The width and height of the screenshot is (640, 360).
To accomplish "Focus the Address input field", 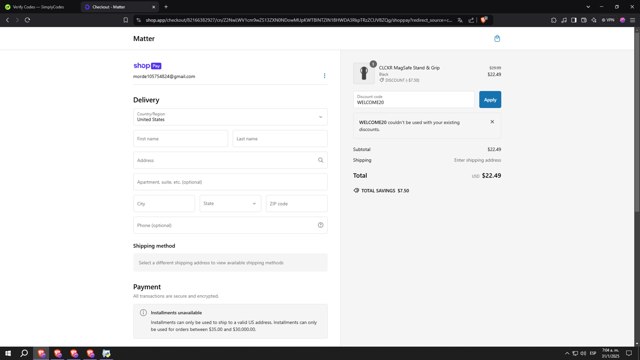I will pos(230,160).
